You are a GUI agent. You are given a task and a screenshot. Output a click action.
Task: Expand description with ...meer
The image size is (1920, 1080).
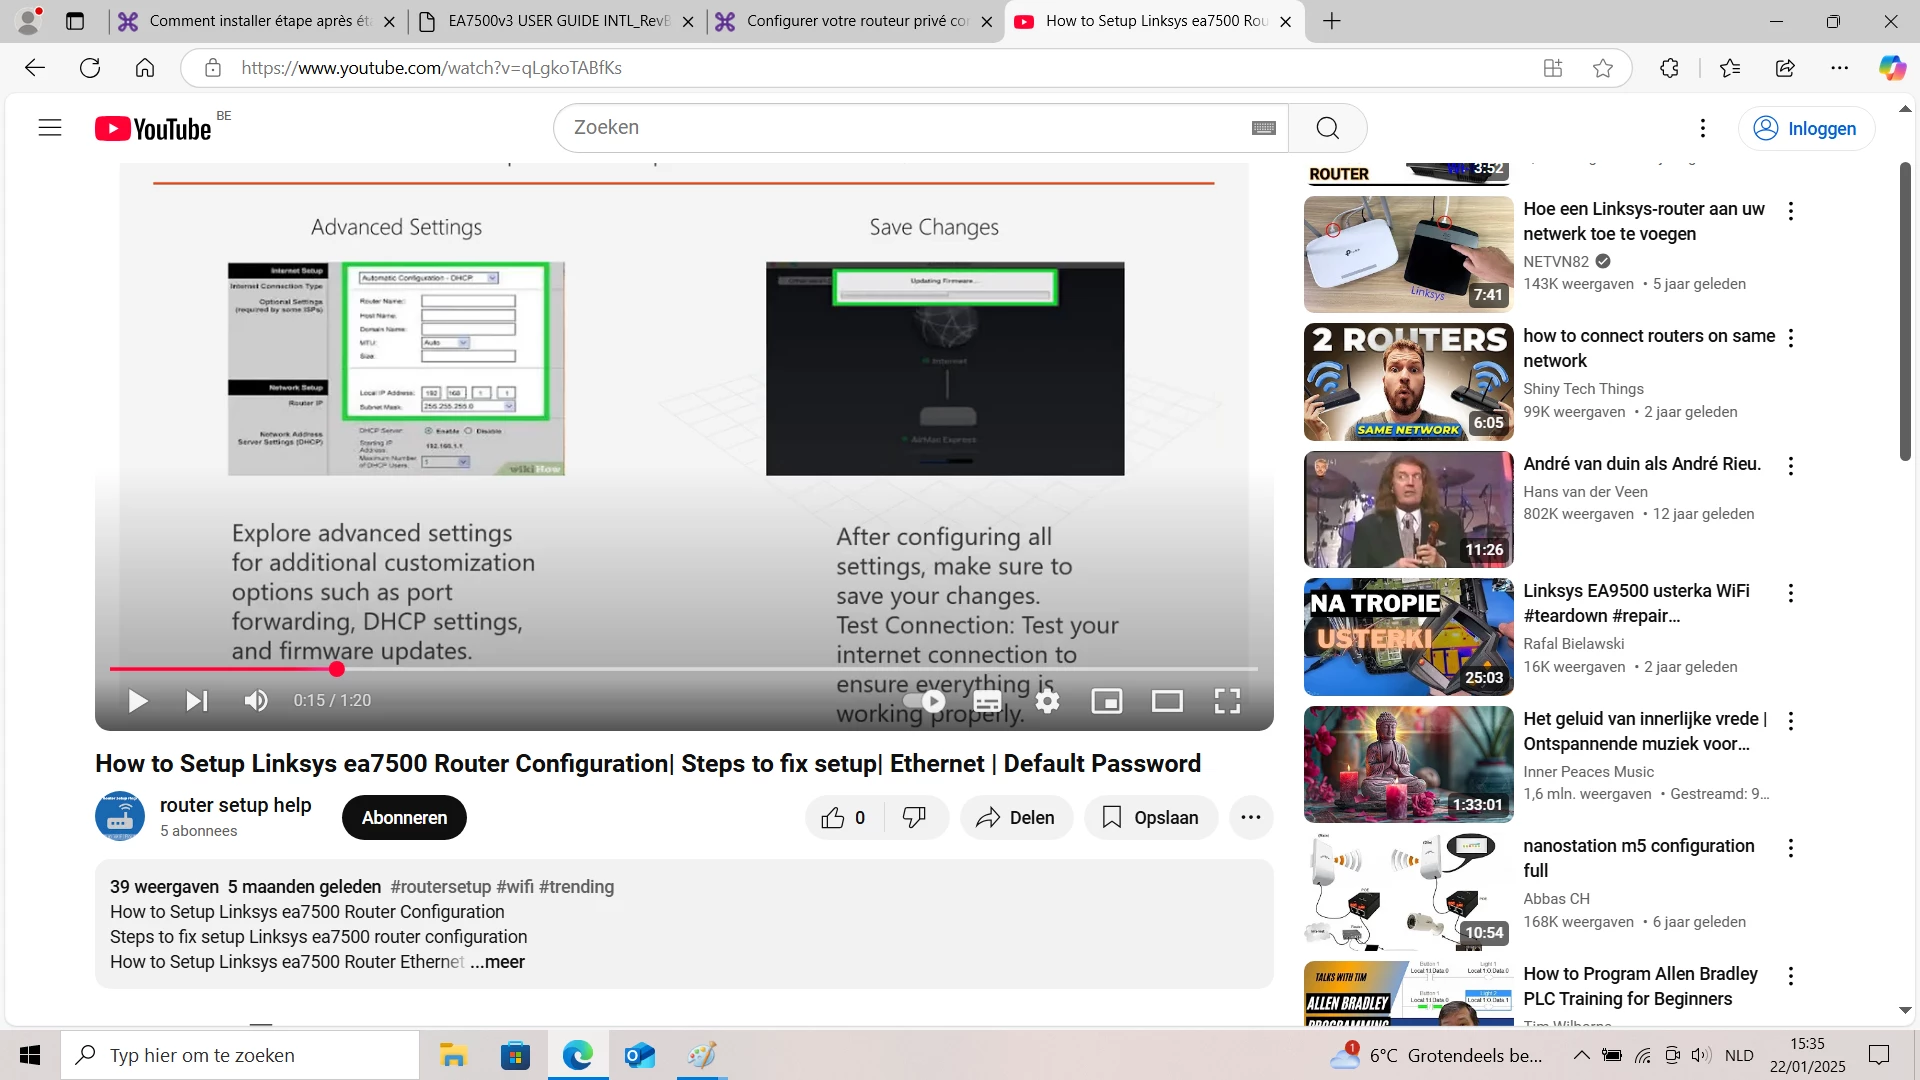click(x=498, y=962)
